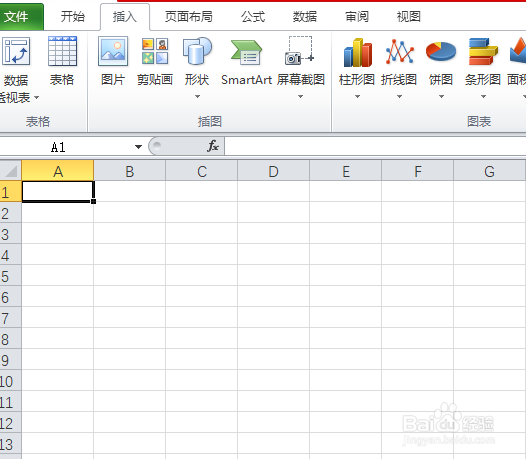Viewport: 526px width, 459px height.
Task: Click the 形状 shapes icon
Action: 197,51
